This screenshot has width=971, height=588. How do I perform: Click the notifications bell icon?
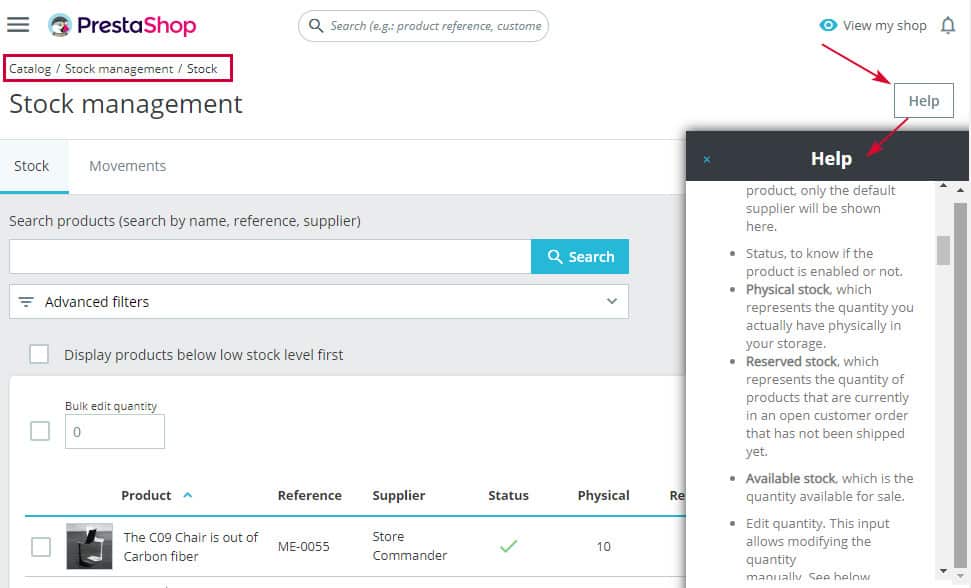tap(948, 26)
